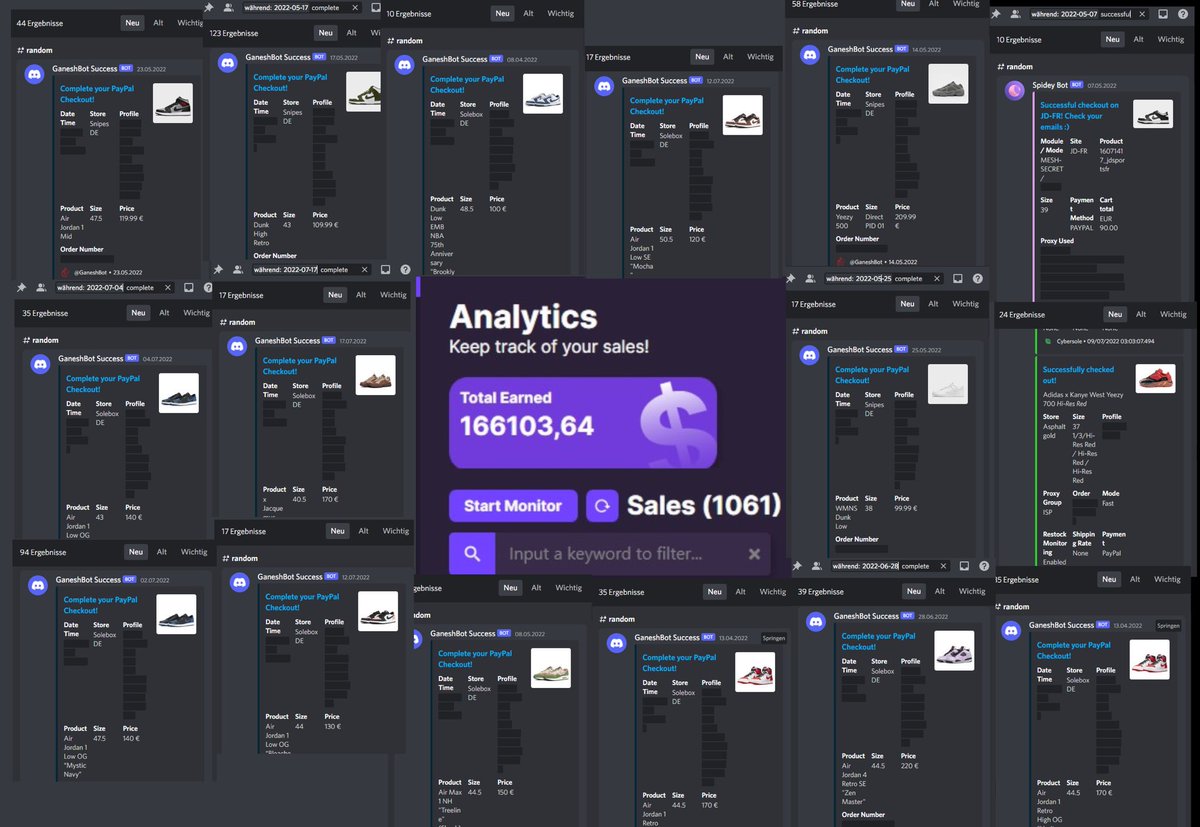Open Wichtig tab in 94 Ergebnisse panel

tap(194, 552)
